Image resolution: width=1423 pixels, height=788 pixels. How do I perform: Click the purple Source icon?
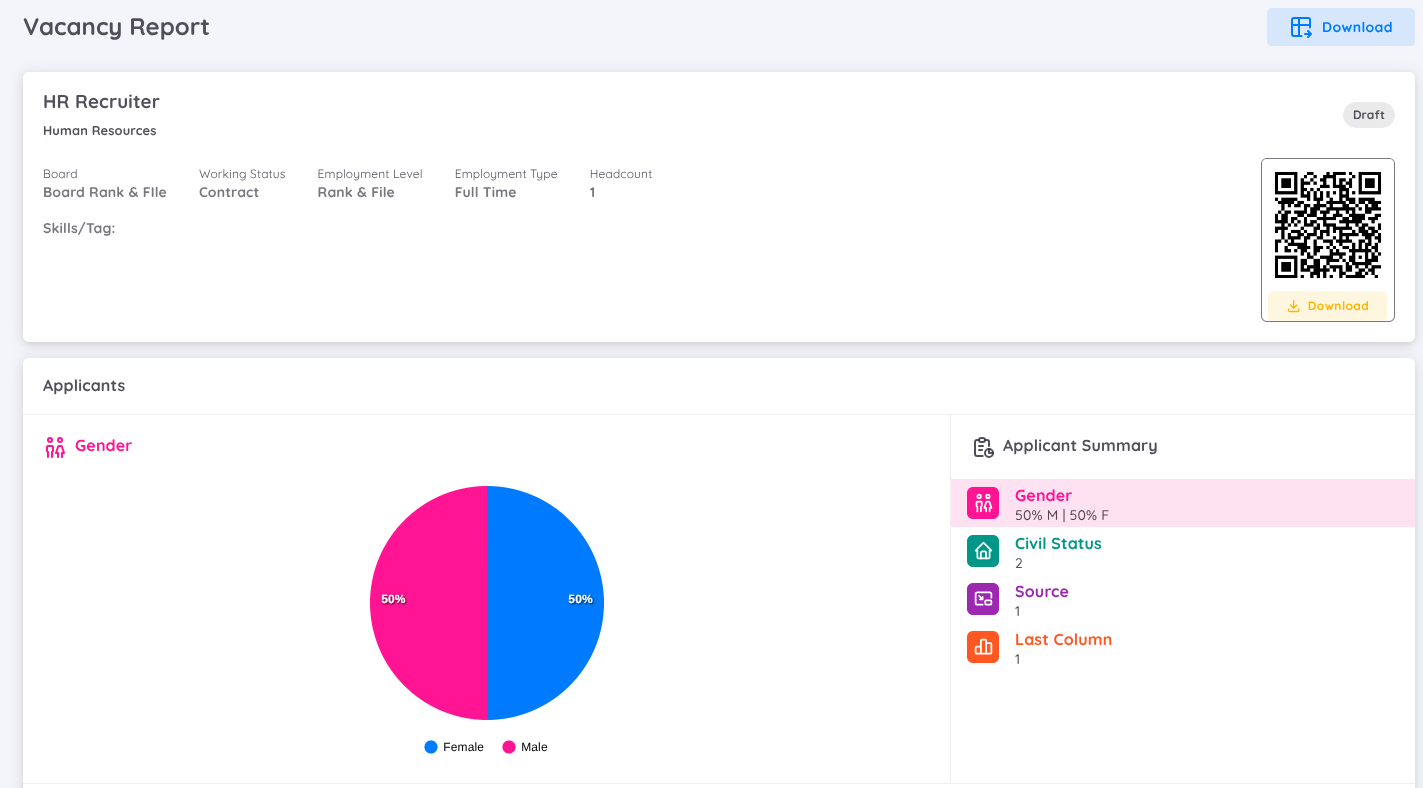983,599
